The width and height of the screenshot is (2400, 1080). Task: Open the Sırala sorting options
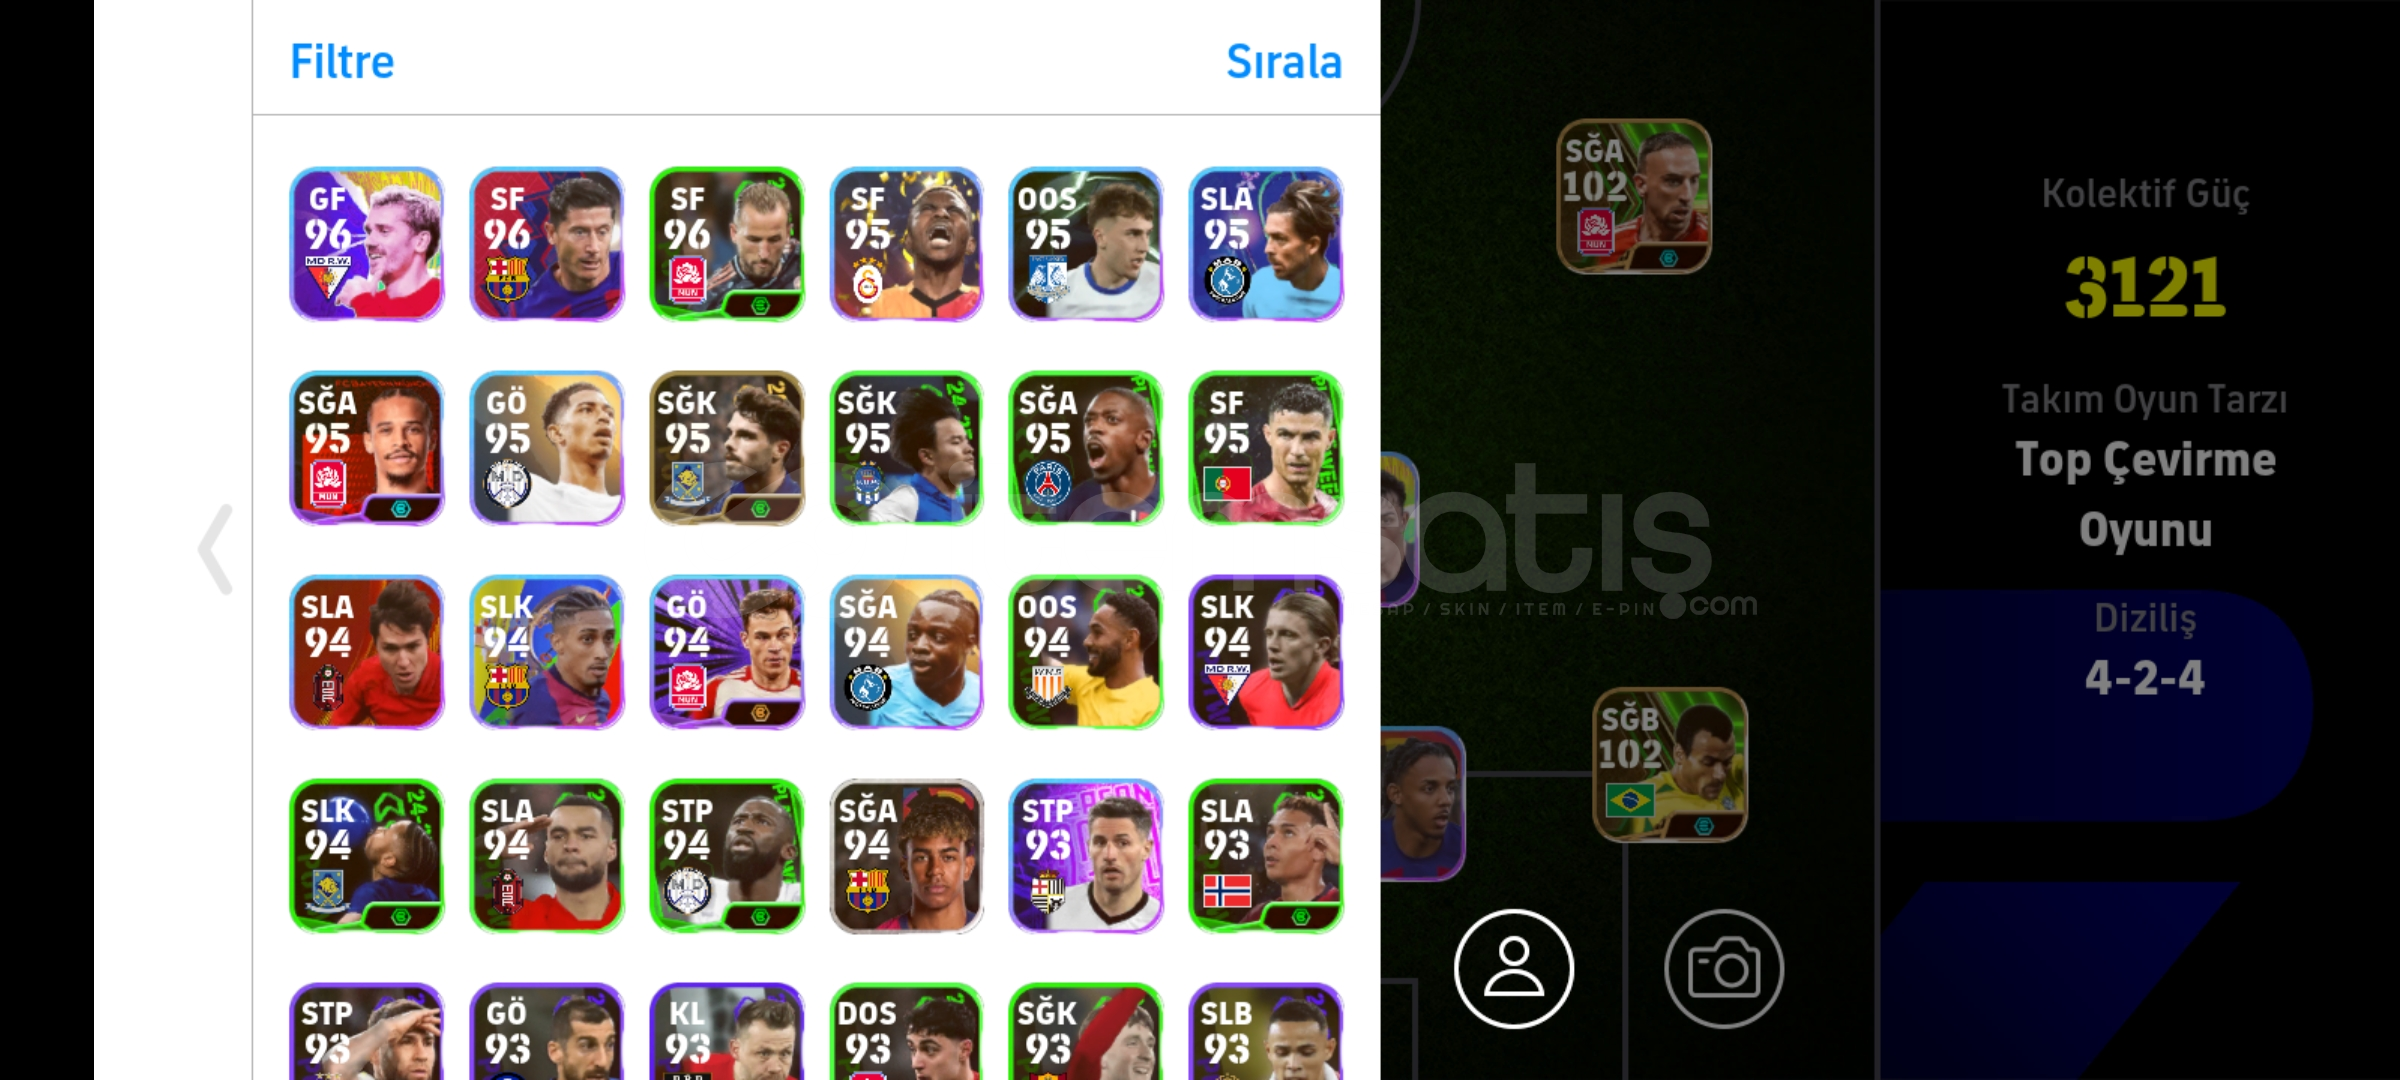coord(1284,62)
